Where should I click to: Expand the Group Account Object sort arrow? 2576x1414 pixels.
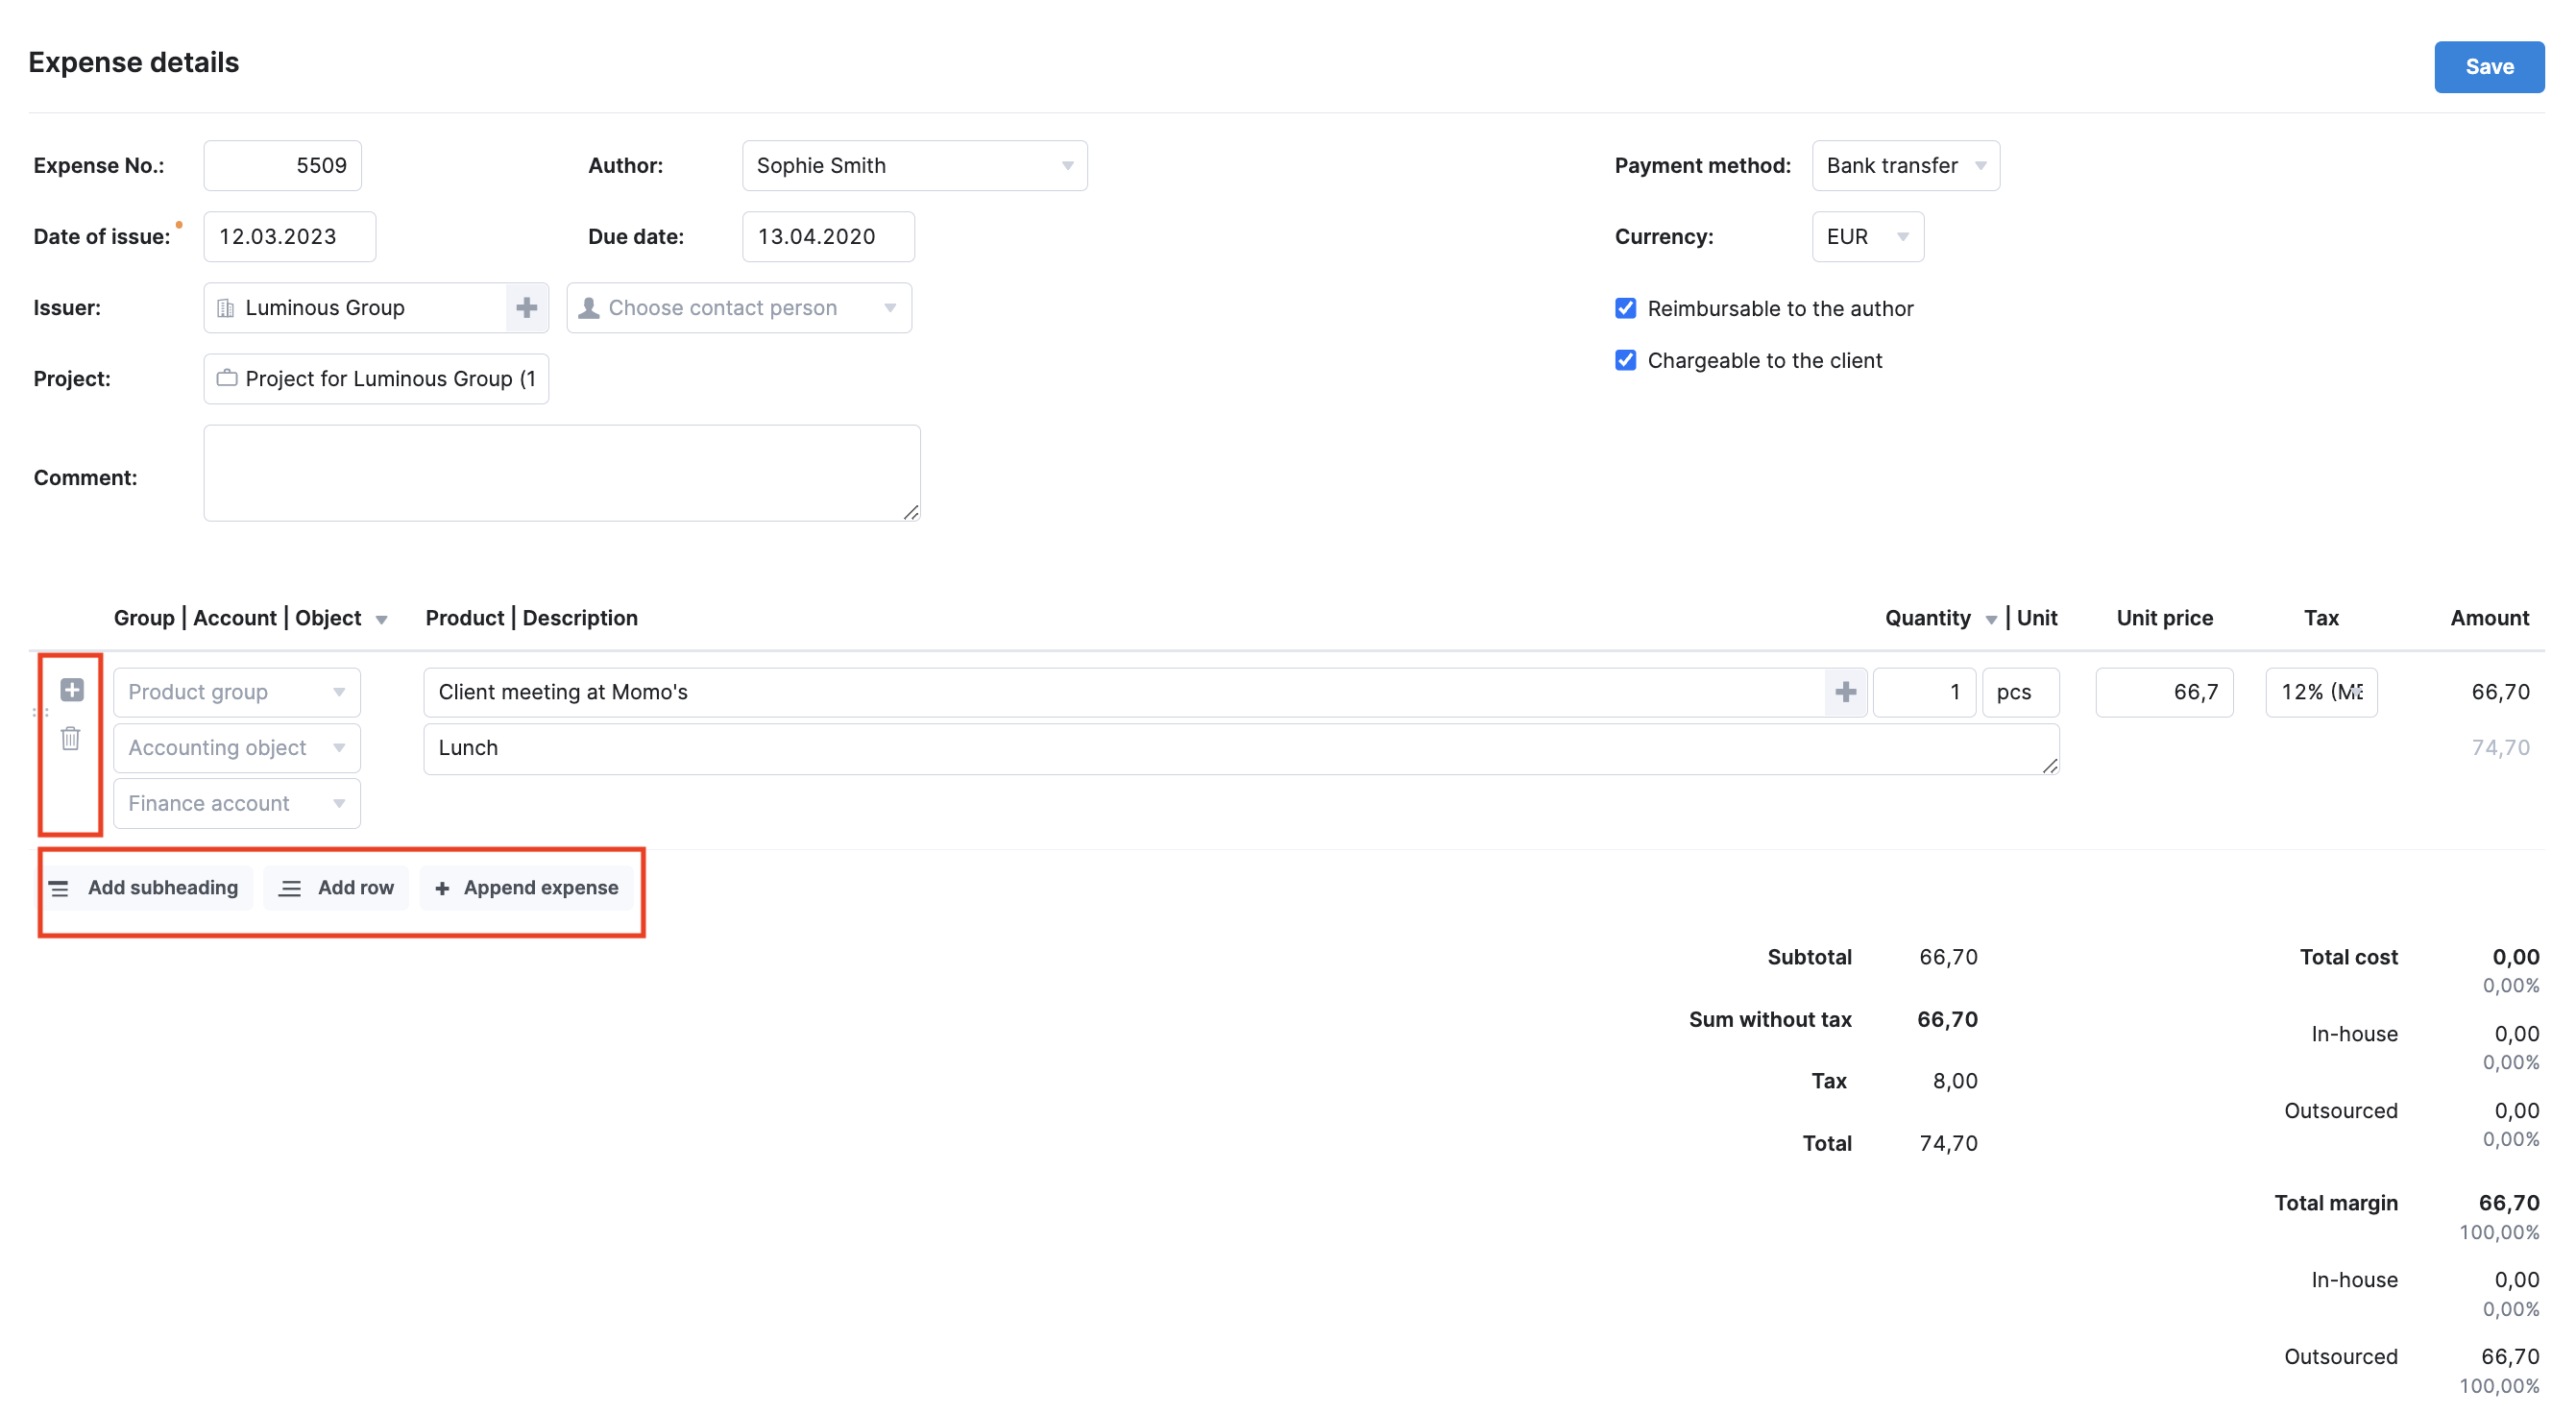pos(382,619)
